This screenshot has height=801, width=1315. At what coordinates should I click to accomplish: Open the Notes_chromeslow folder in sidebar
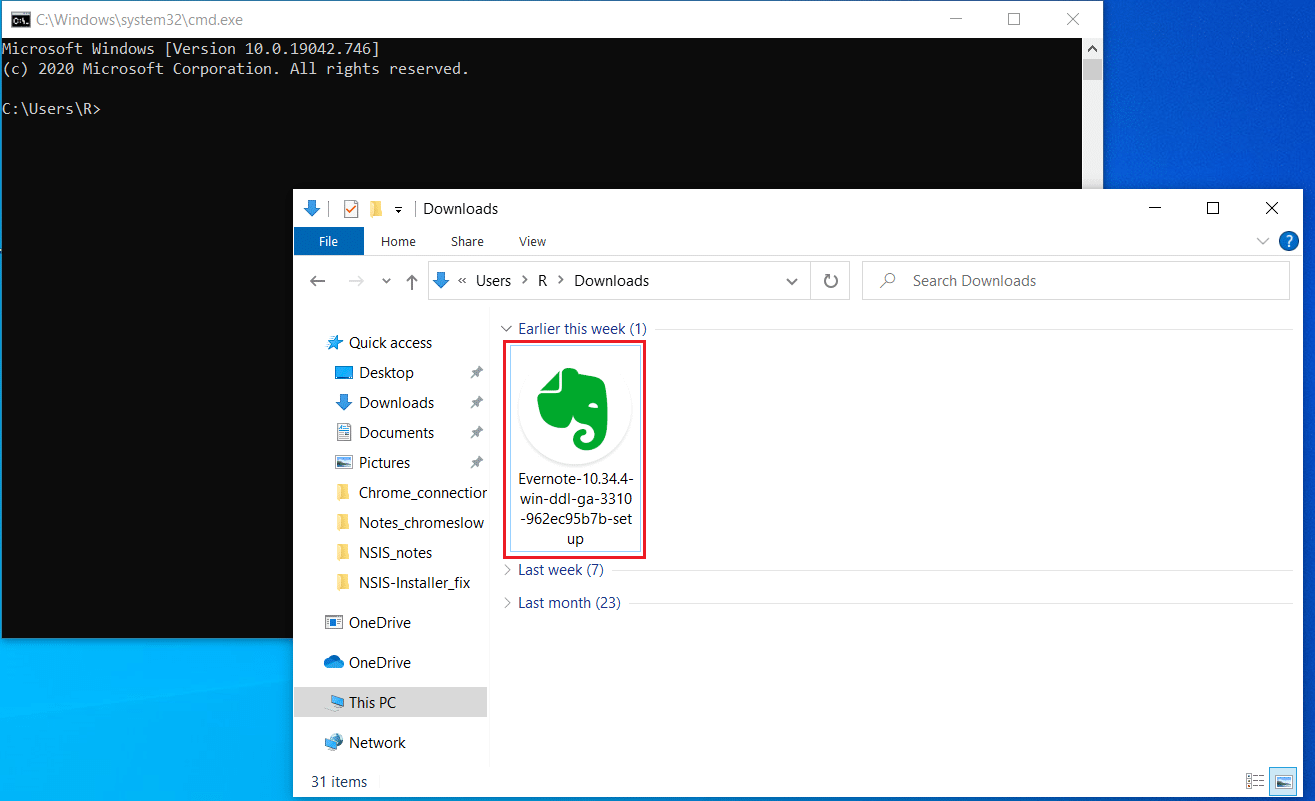pos(421,523)
